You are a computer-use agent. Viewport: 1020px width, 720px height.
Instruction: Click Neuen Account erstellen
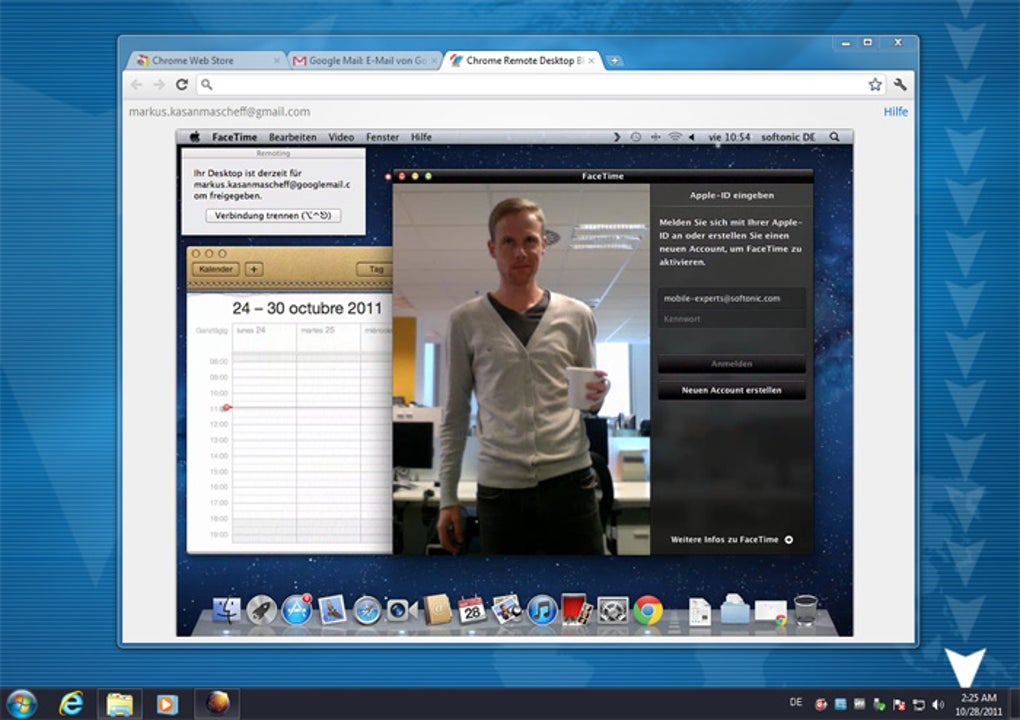click(731, 390)
